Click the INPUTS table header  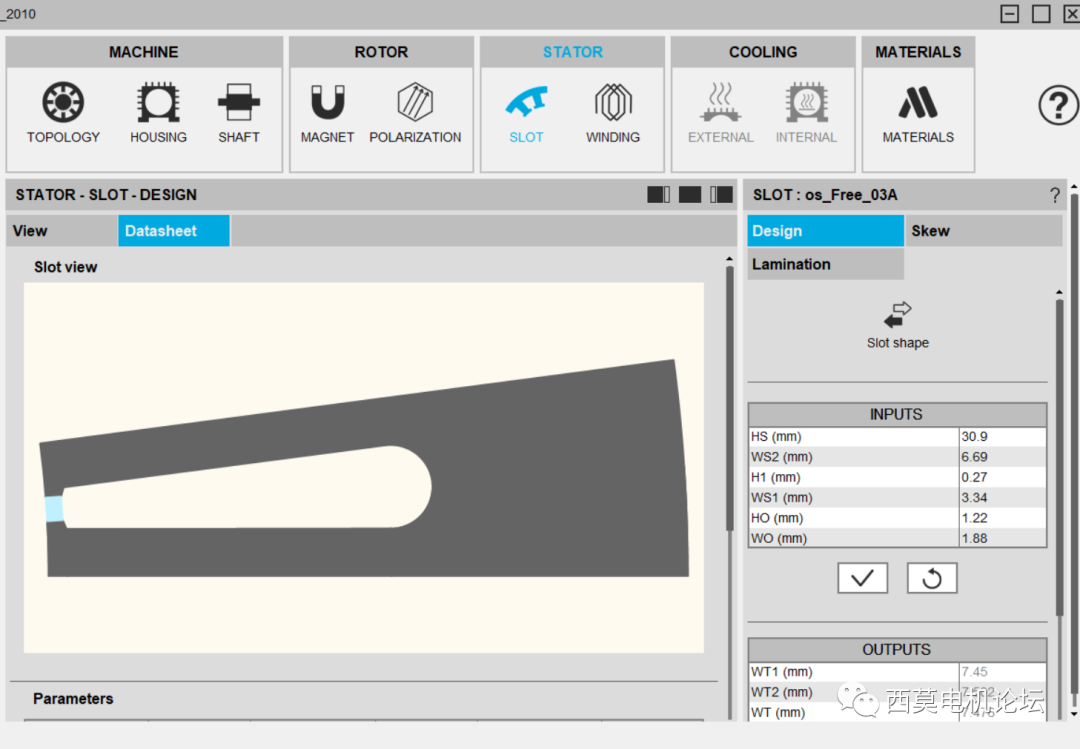point(897,415)
